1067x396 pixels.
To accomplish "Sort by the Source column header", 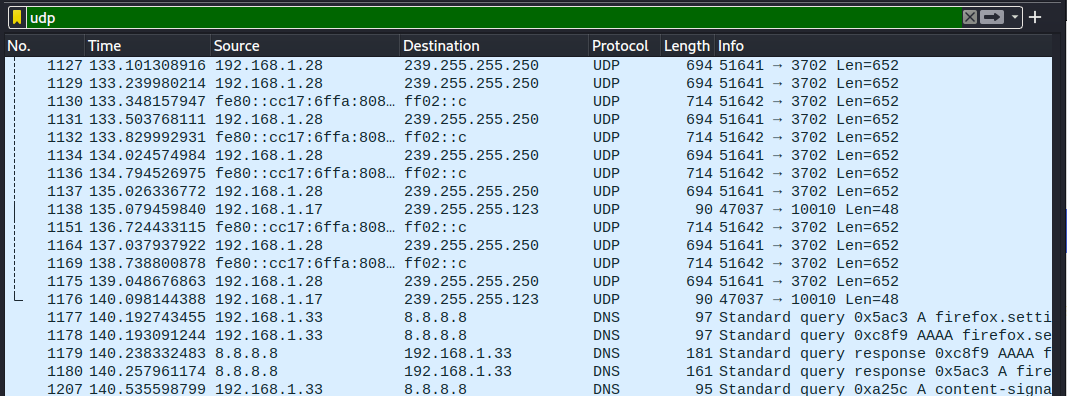I will pyautogui.click(x=305, y=46).
